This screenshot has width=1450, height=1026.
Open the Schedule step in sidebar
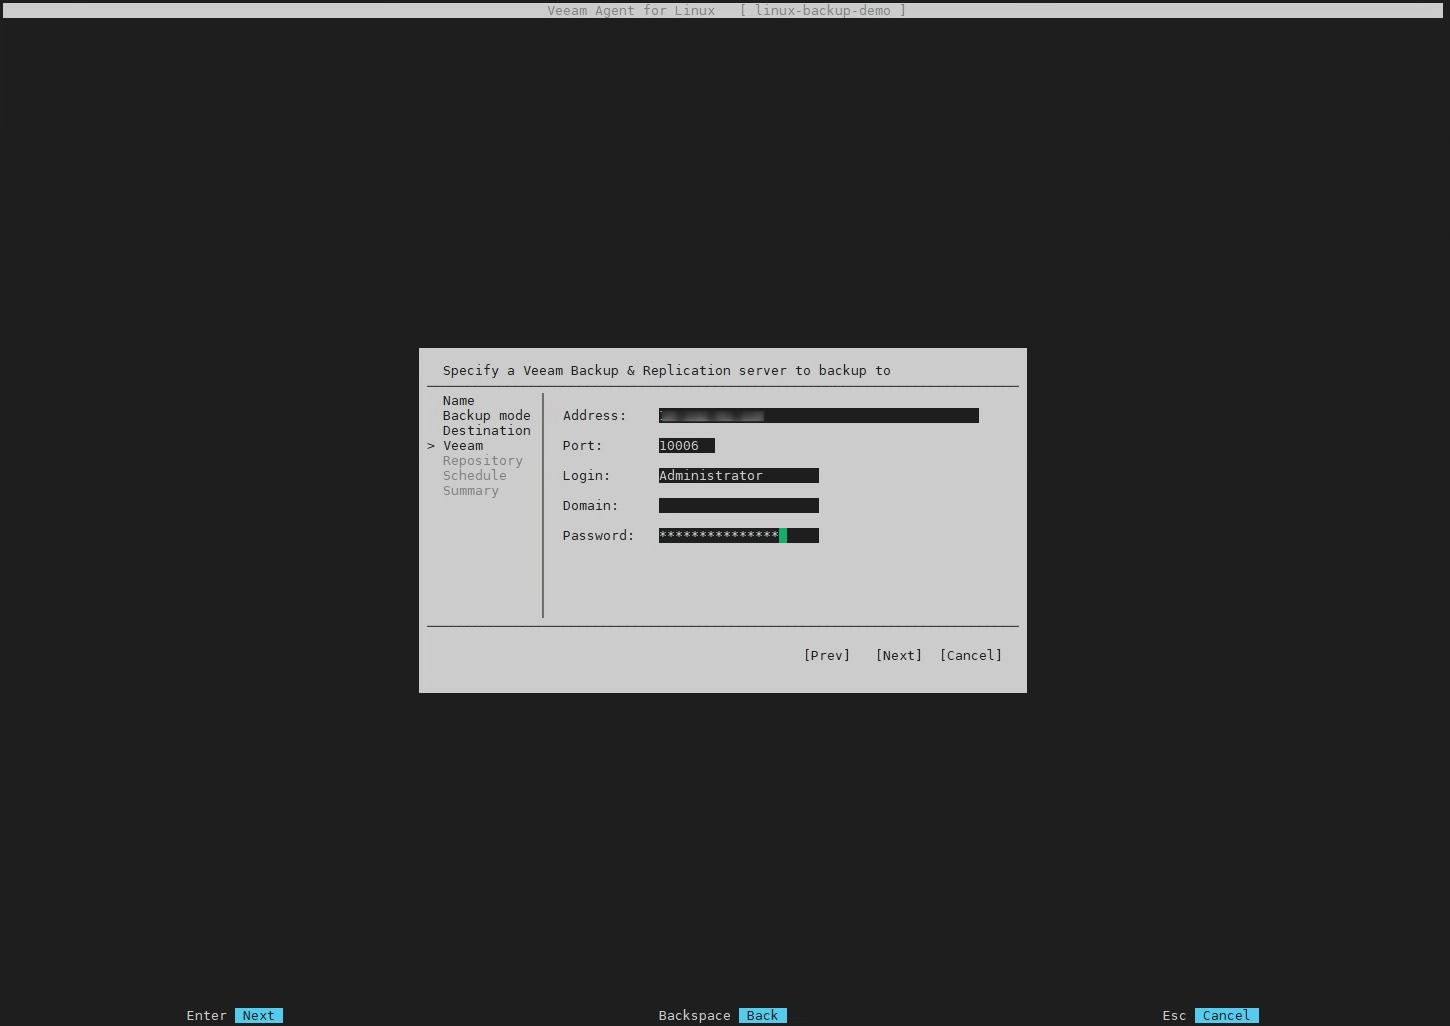pyautogui.click(x=474, y=476)
